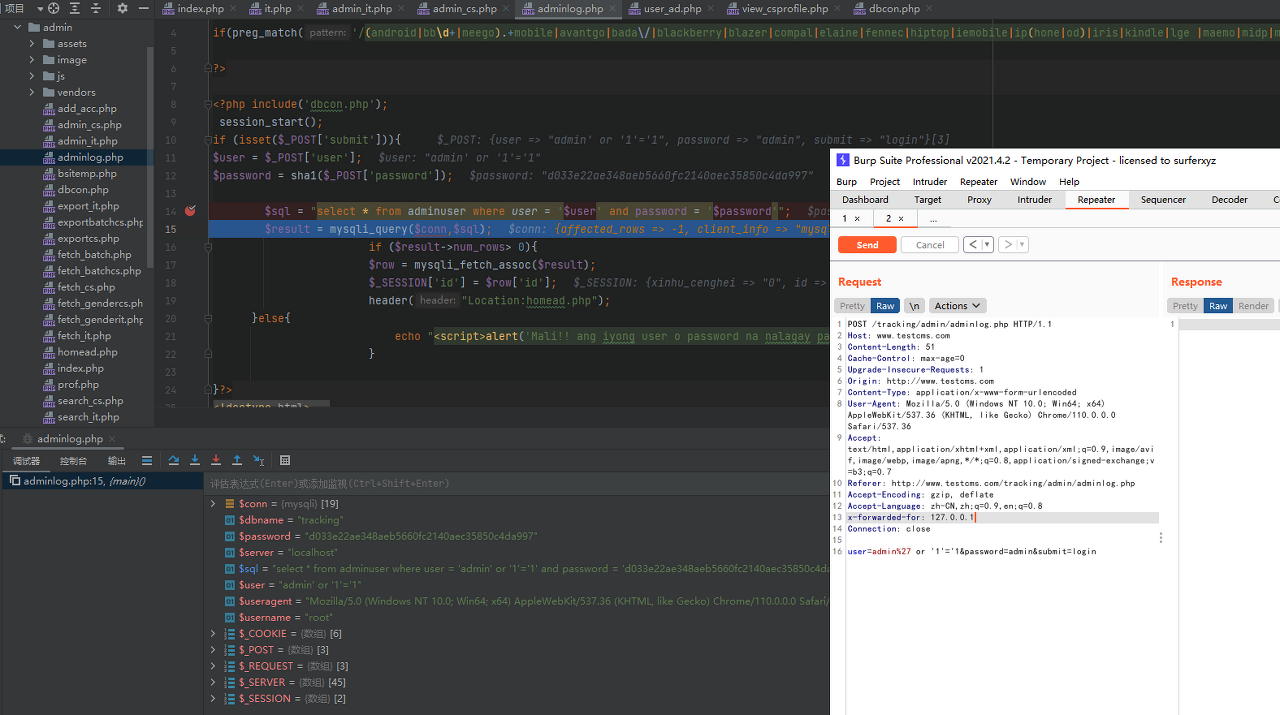Close the adminlog.php editor tab
This screenshot has width=1280, height=715.
tap(612, 9)
